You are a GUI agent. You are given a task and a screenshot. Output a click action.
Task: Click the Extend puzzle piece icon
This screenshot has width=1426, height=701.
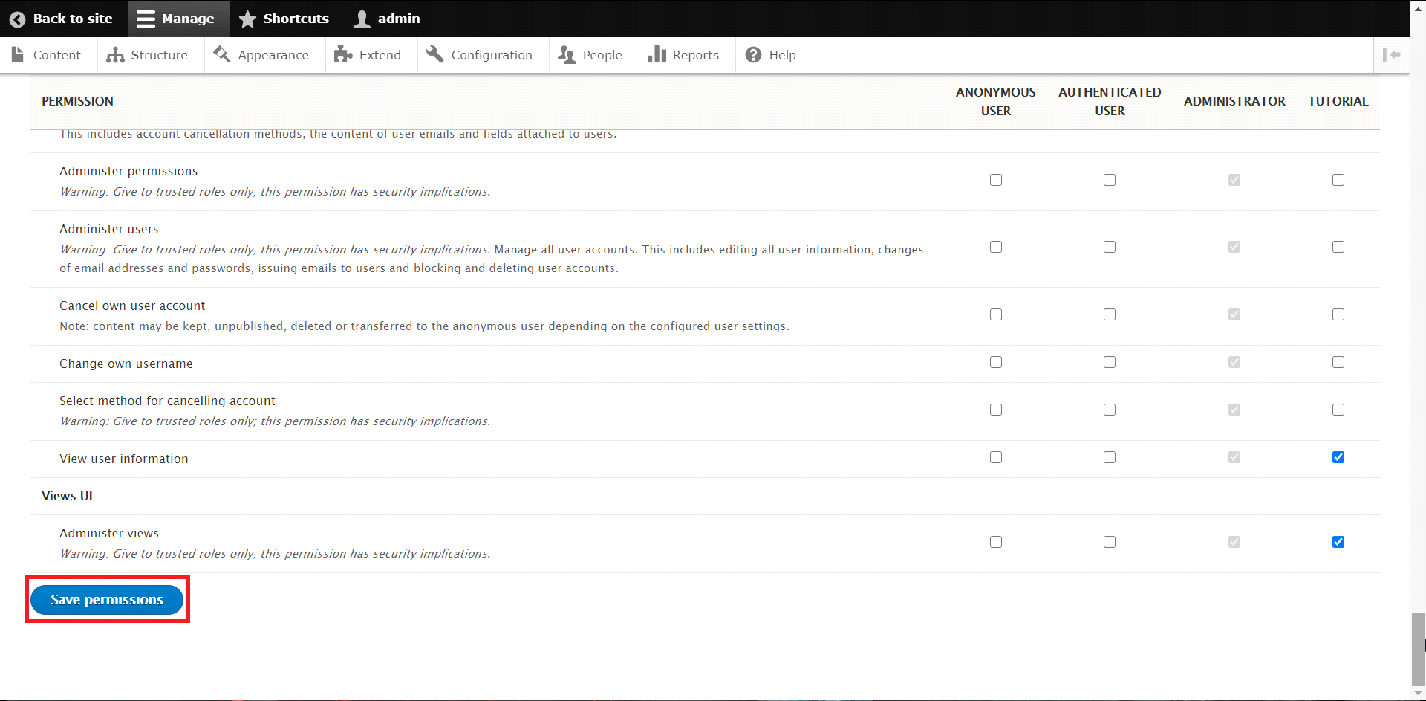343,55
